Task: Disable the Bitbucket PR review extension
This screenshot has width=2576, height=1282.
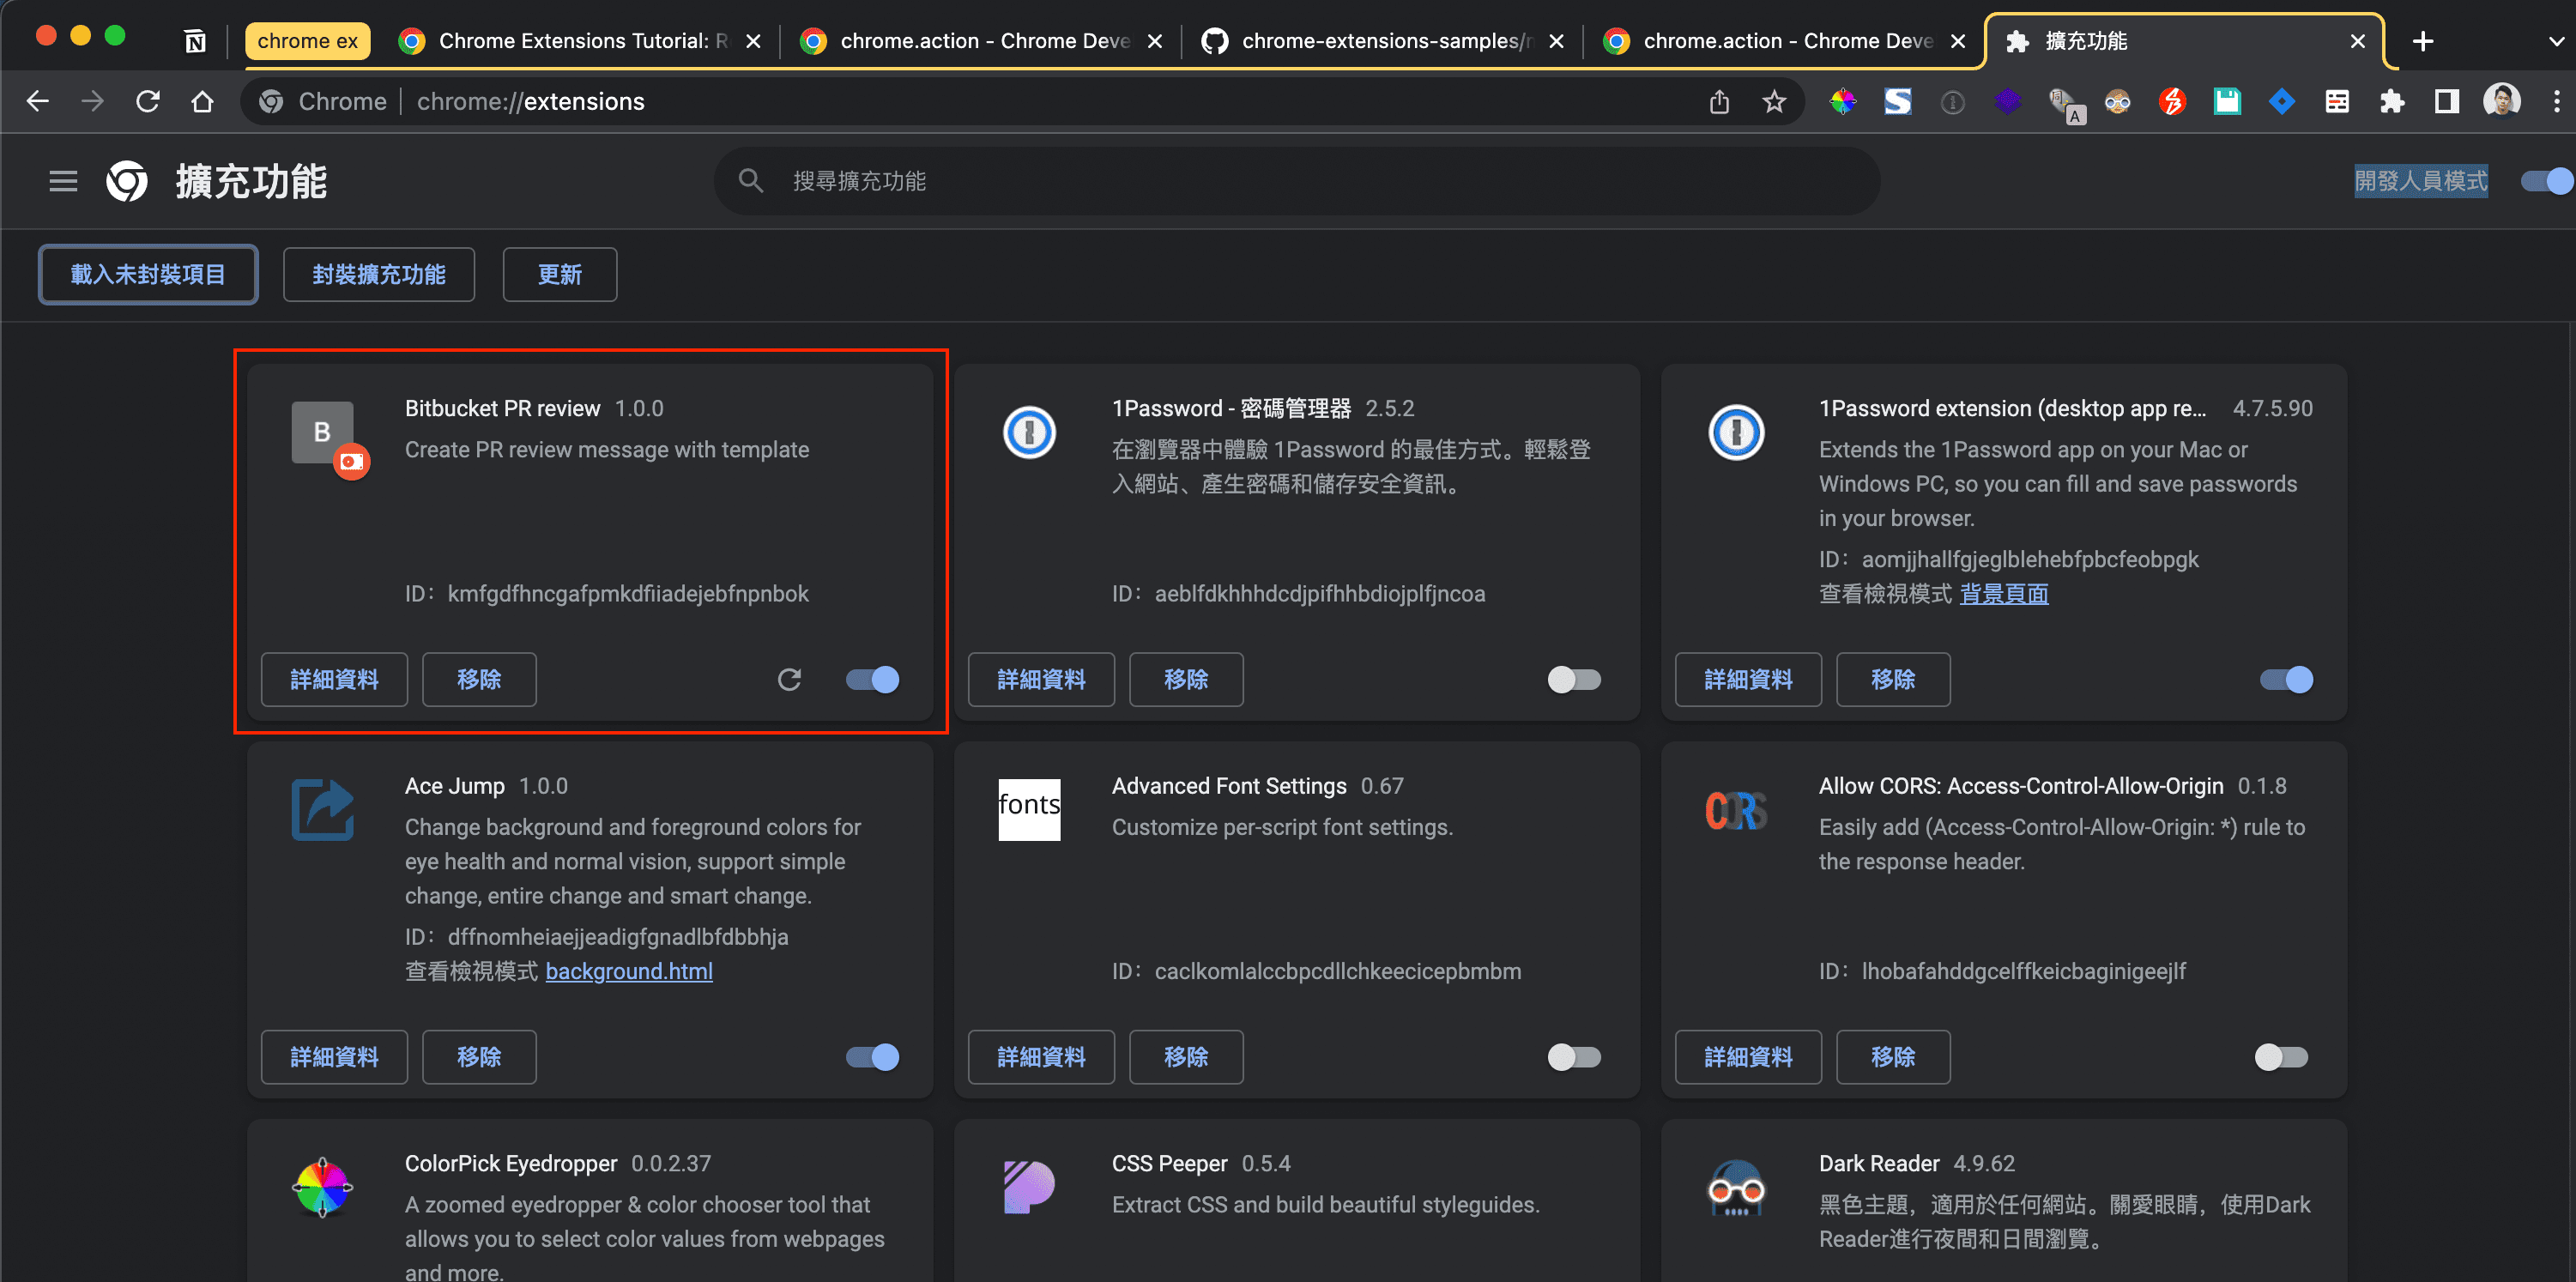Action: pos(872,680)
